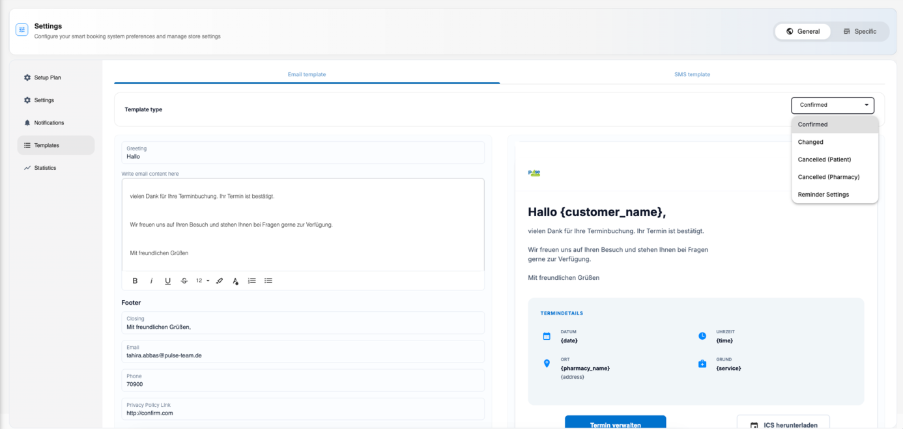Viewport: 903px width, 429px height.
Task: Insert a numbered list
Action: [x=252, y=281]
